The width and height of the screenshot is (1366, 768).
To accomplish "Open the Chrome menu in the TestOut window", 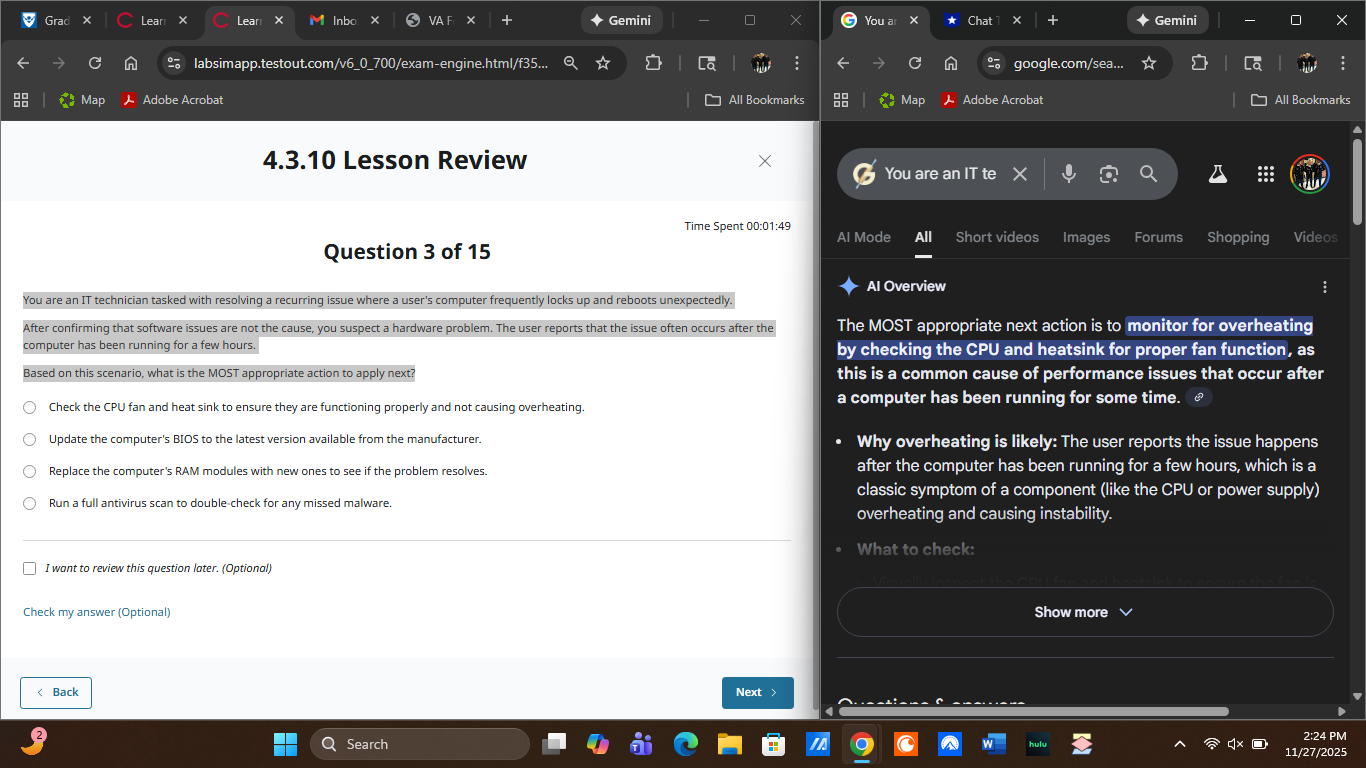I will (x=797, y=63).
